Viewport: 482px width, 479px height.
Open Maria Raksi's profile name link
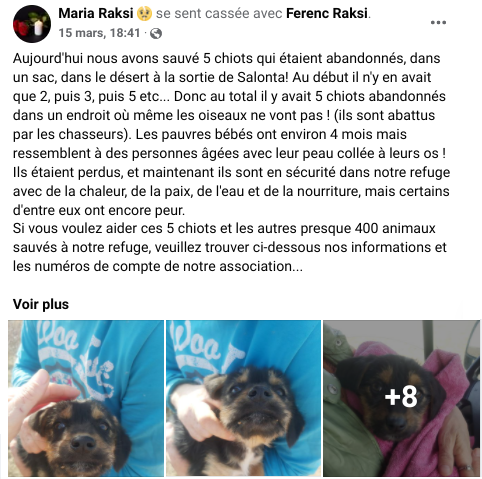pos(96,14)
